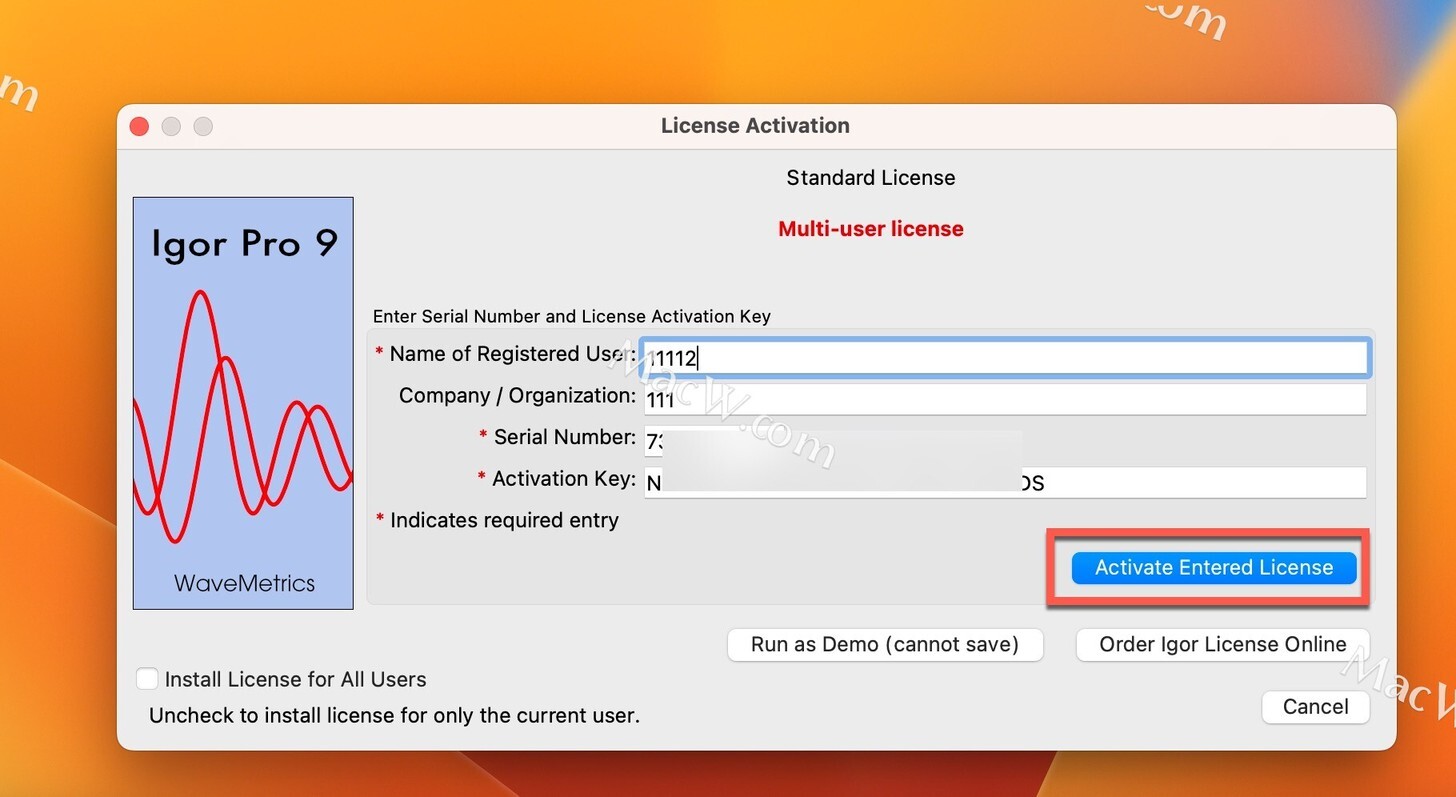Click the Activation Key label
This screenshot has height=797, width=1456.
(557, 479)
